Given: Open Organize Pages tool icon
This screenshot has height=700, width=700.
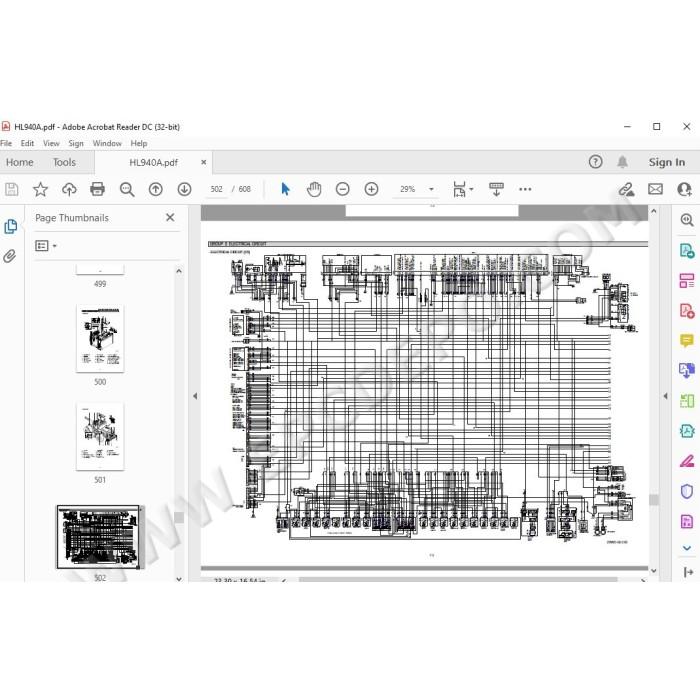Looking at the screenshot, I should click(x=687, y=281).
